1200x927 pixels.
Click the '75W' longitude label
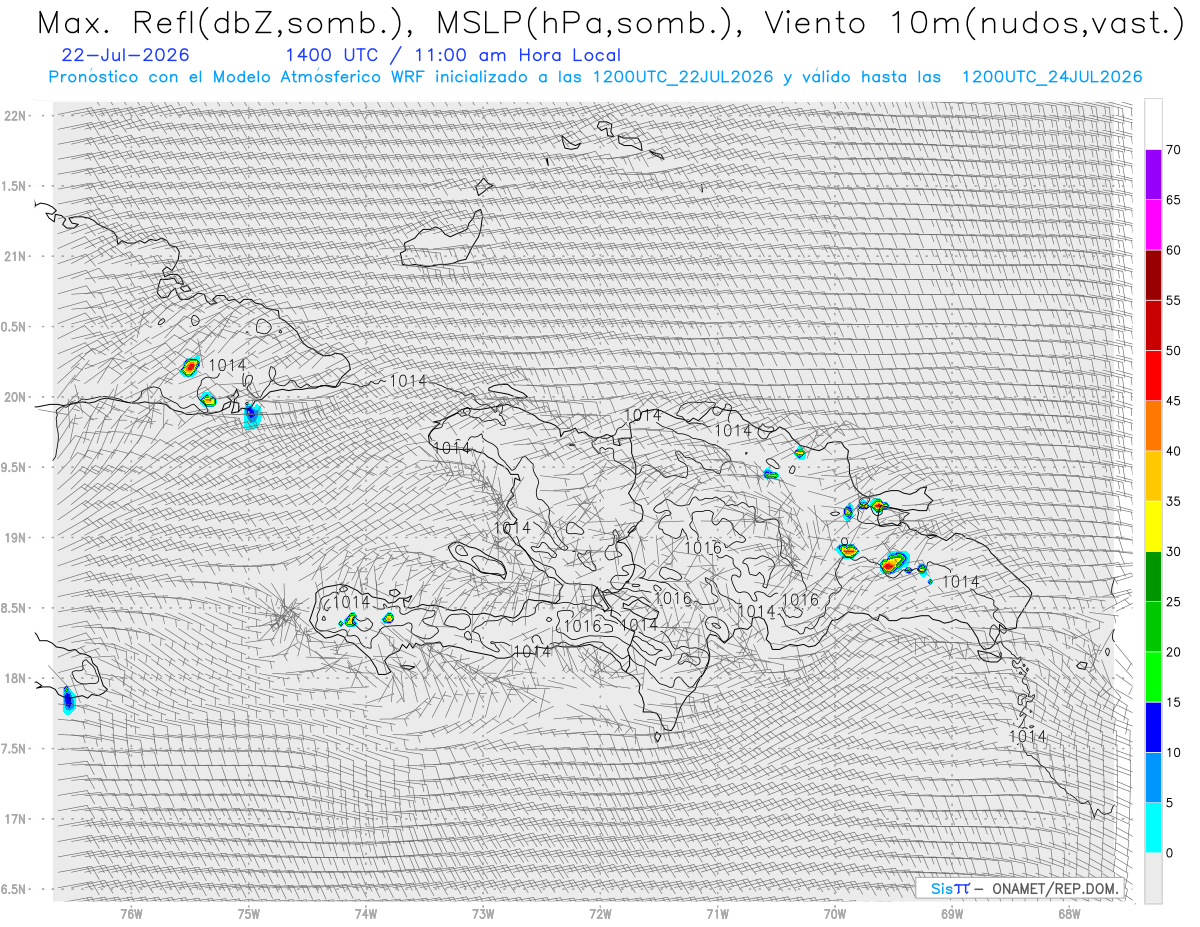point(249,913)
